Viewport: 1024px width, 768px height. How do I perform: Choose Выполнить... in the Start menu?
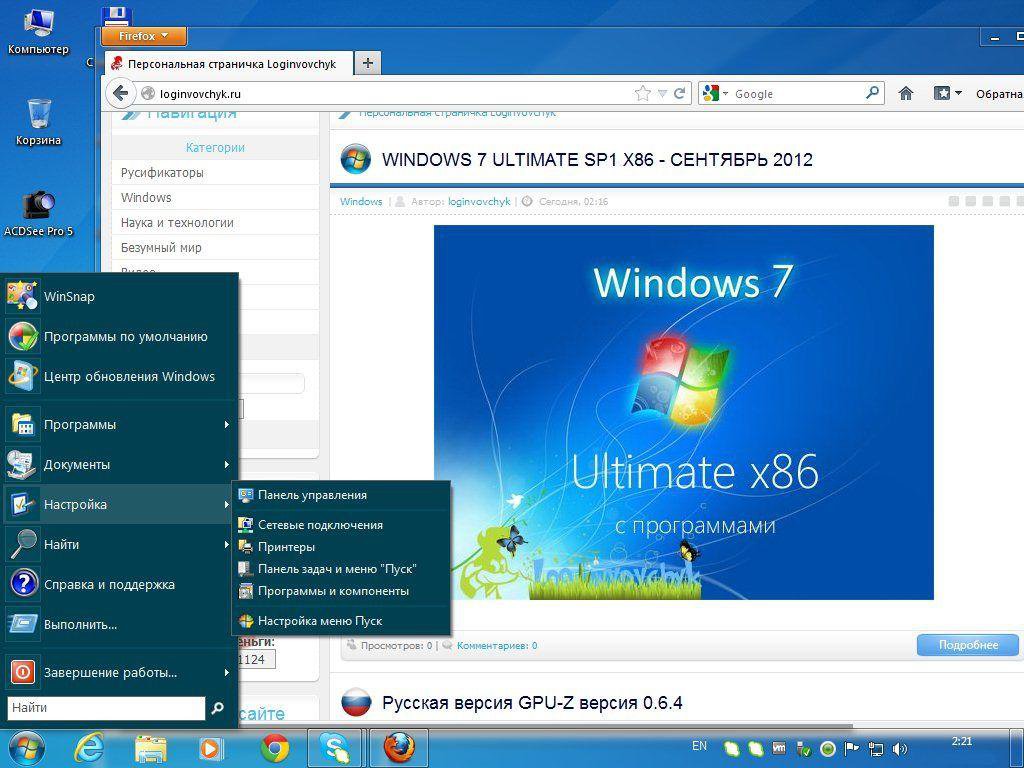pos(120,624)
